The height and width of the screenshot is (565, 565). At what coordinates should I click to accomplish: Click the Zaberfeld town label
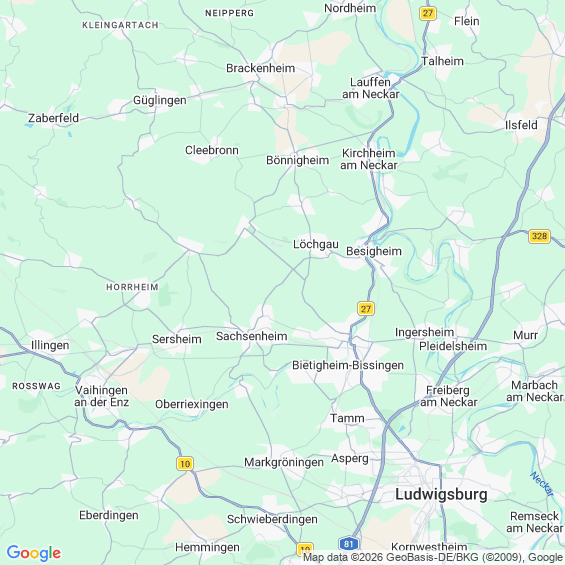click(x=53, y=118)
